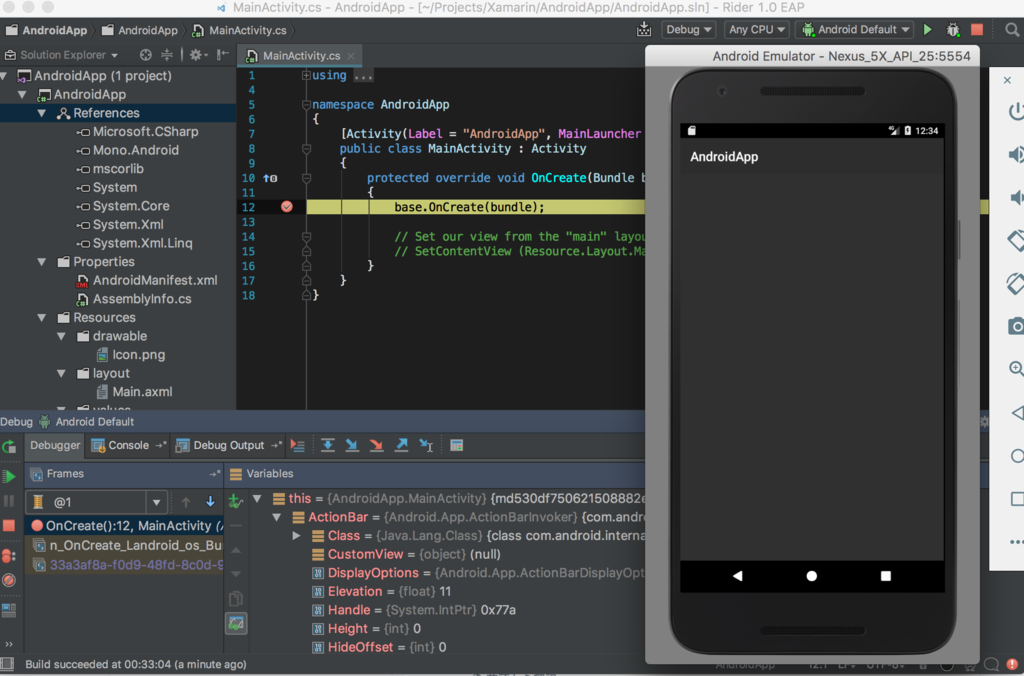The width and height of the screenshot is (1024, 676).
Task: Click the emulator side toolbar power button
Action: pos(1016,111)
